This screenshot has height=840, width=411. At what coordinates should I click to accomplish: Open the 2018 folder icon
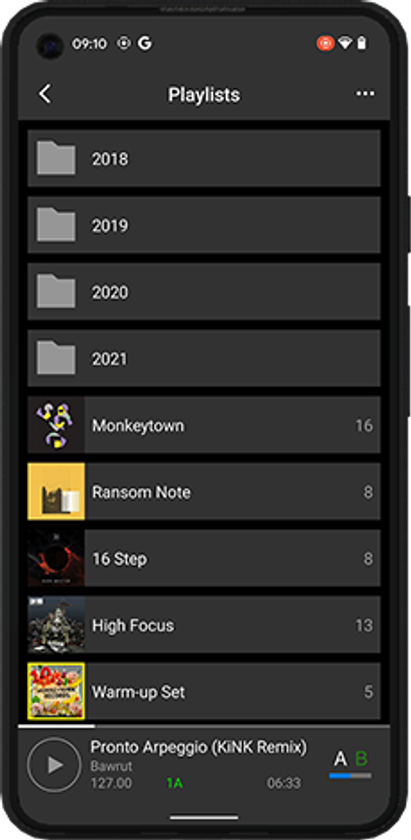point(56,158)
